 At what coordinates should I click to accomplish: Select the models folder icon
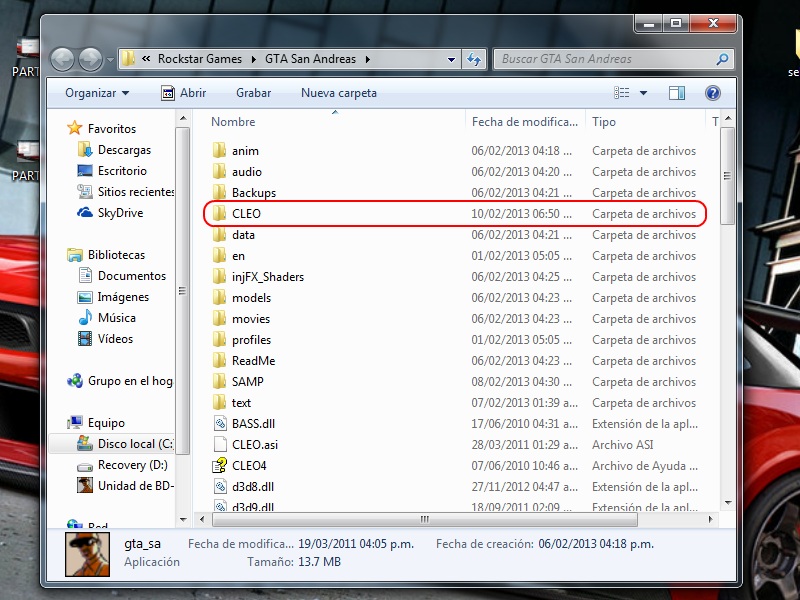(219, 297)
